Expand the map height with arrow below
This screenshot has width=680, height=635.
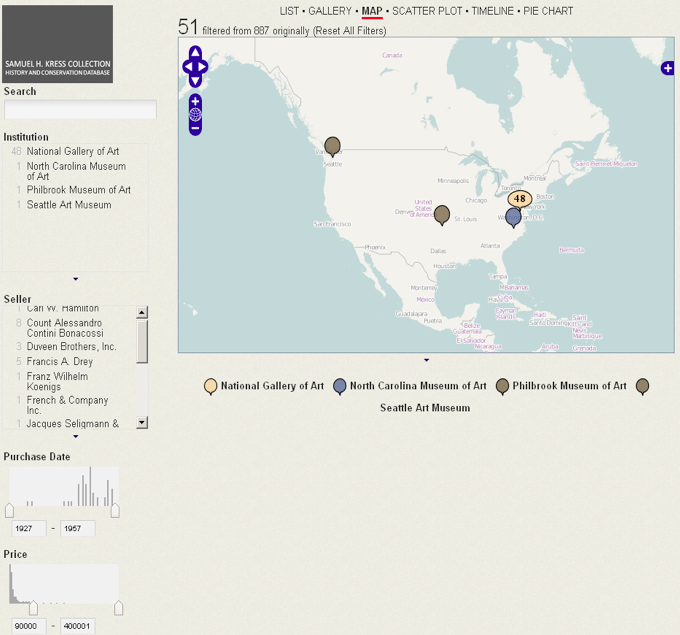pos(426,360)
